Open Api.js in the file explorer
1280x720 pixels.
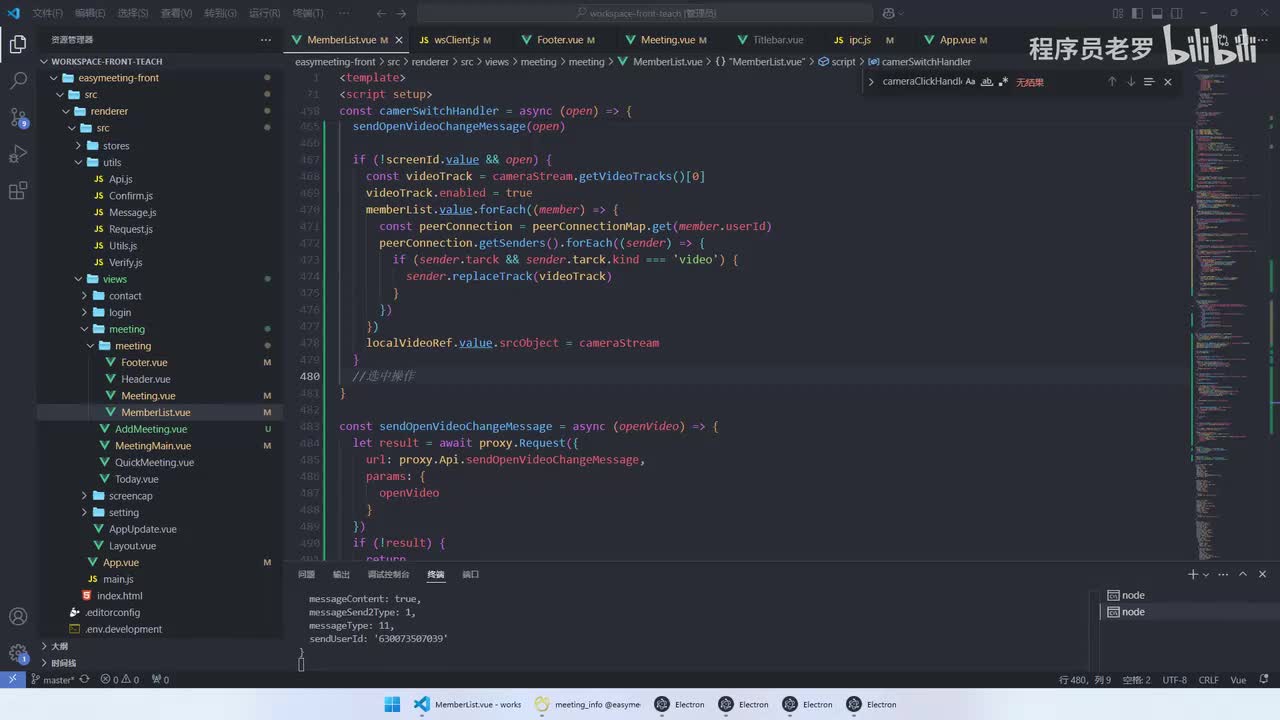click(121, 179)
